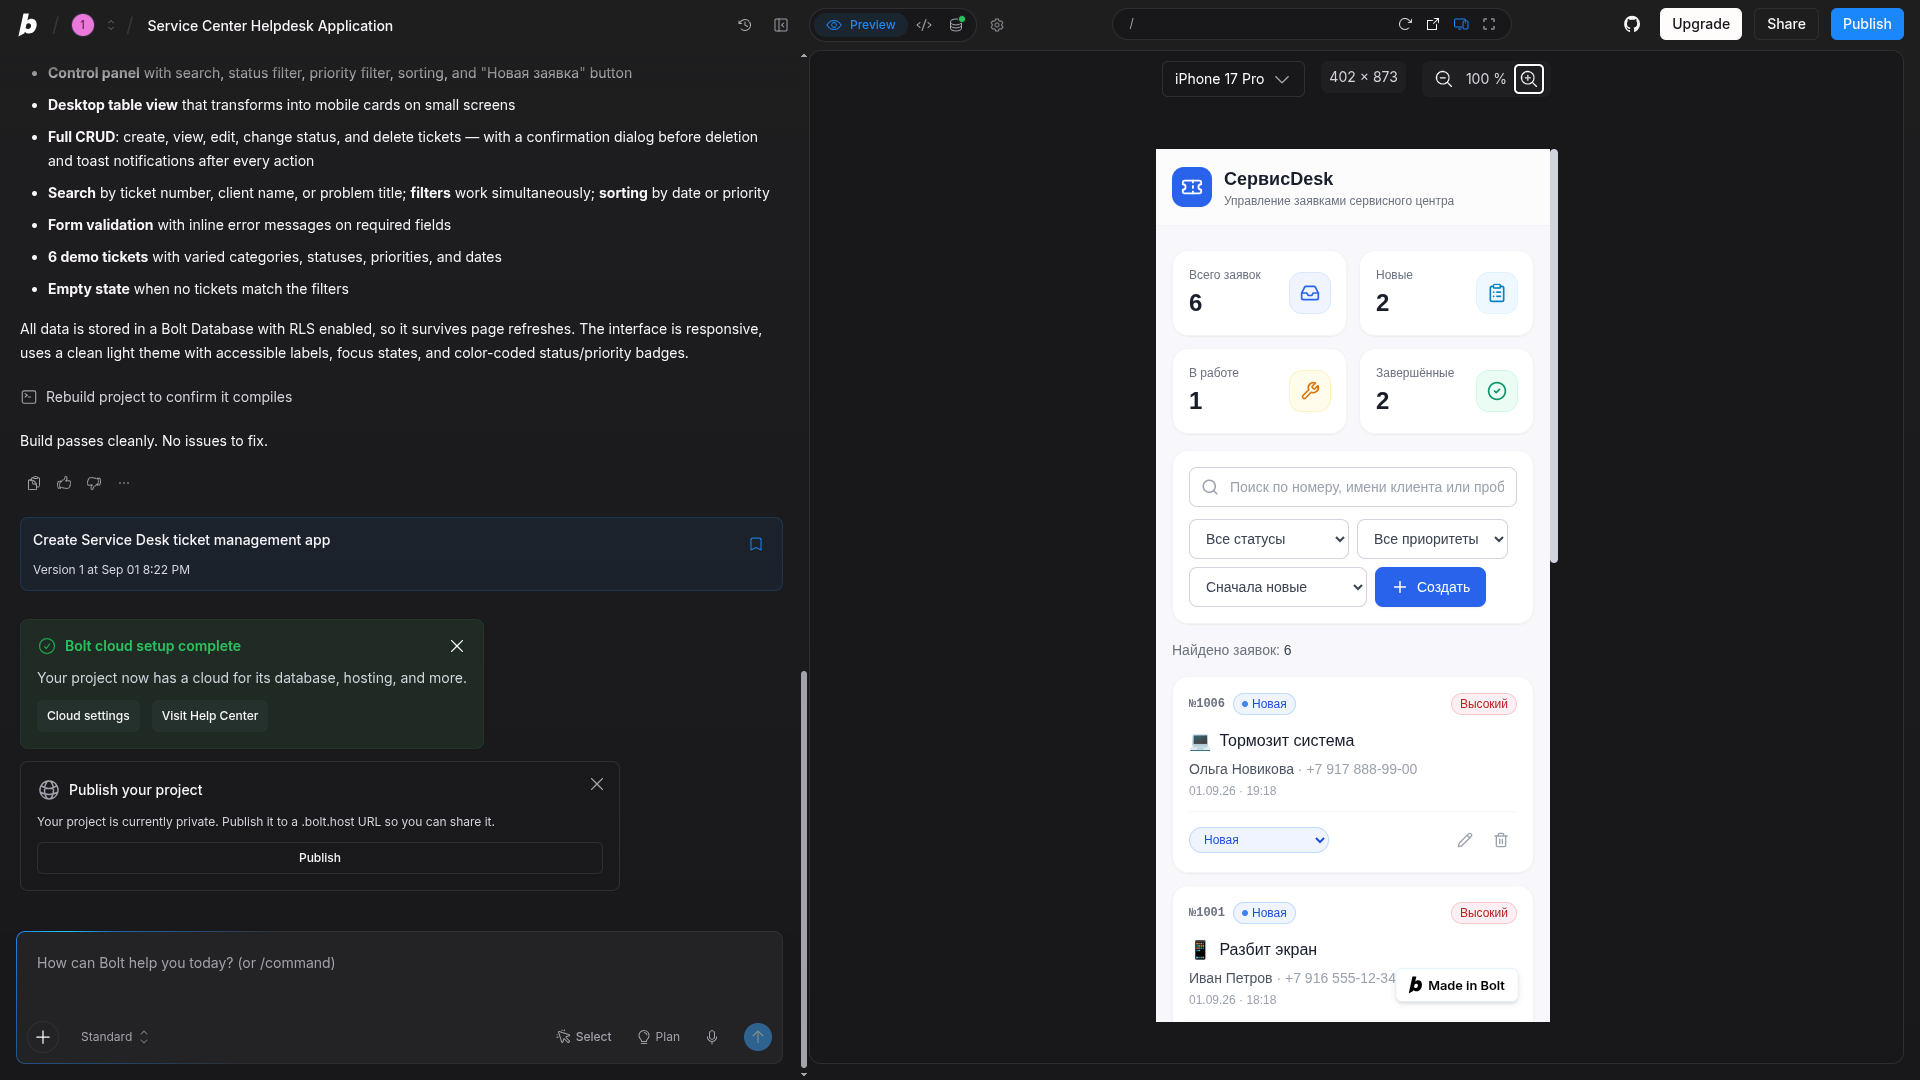This screenshot has width=1920, height=1080.
Task: Click the В работе wrench icon
Action: tap(1310, 391)
